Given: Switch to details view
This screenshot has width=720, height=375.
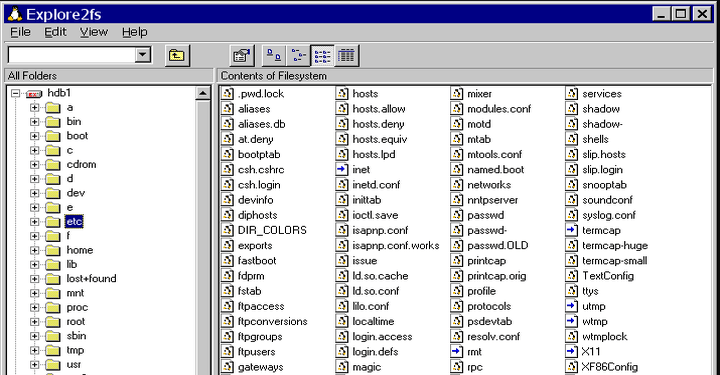Looking at the screenshot, I should click(x=347, y=56).
